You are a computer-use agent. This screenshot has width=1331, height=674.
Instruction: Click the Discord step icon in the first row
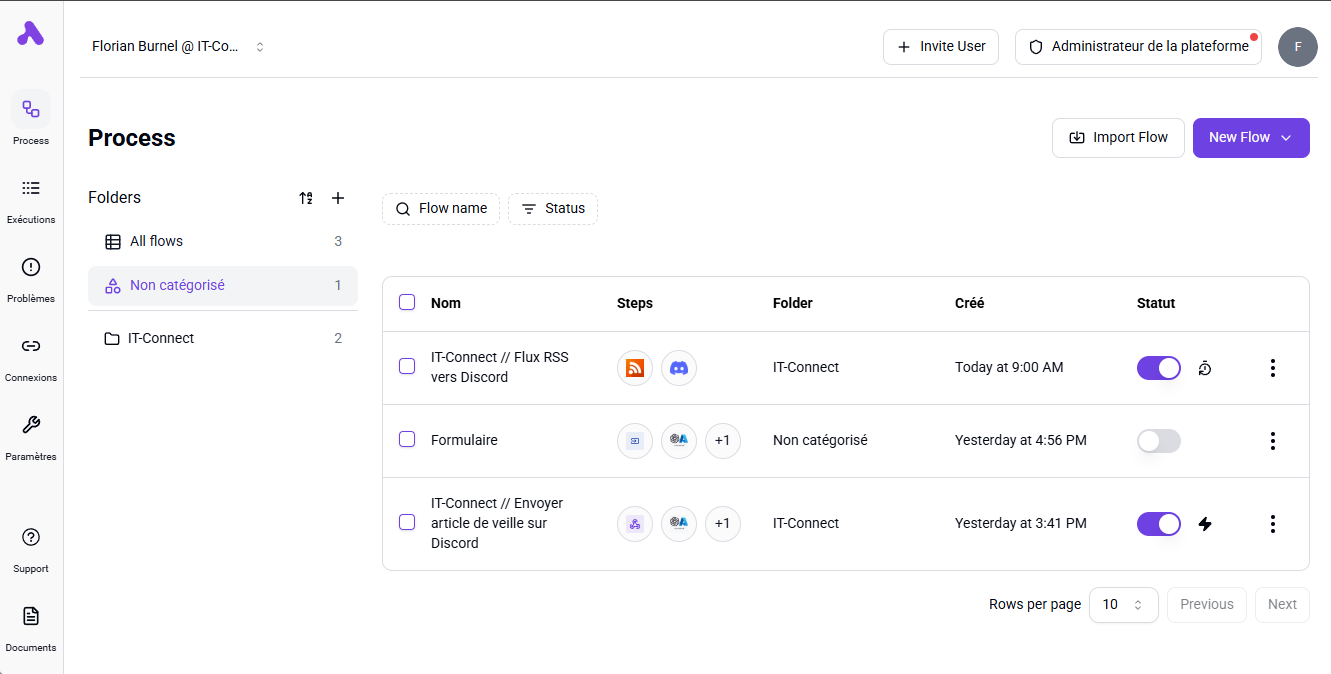click(679, 367)
